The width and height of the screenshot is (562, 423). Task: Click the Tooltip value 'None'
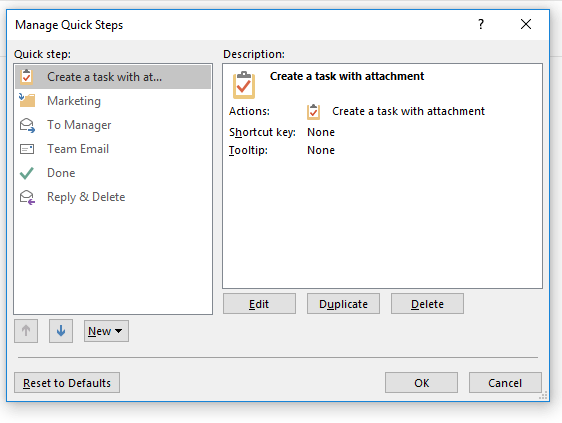[x=321, y=150]
